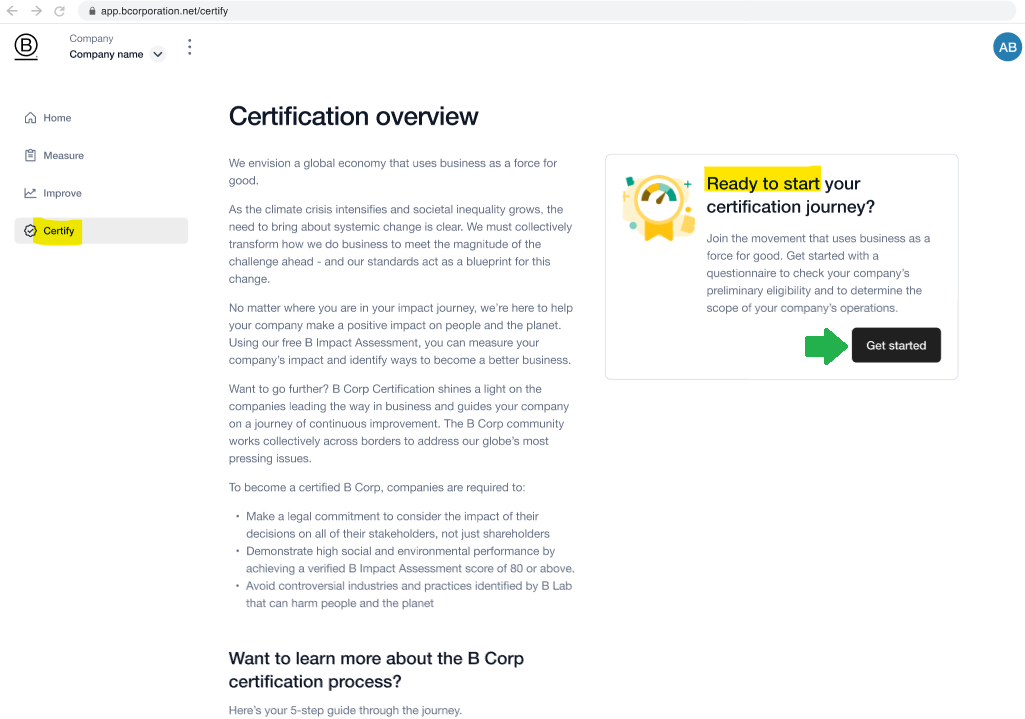
Task: Click the "We envision a global economy" paragraph
Action: [x=393, y=172]
